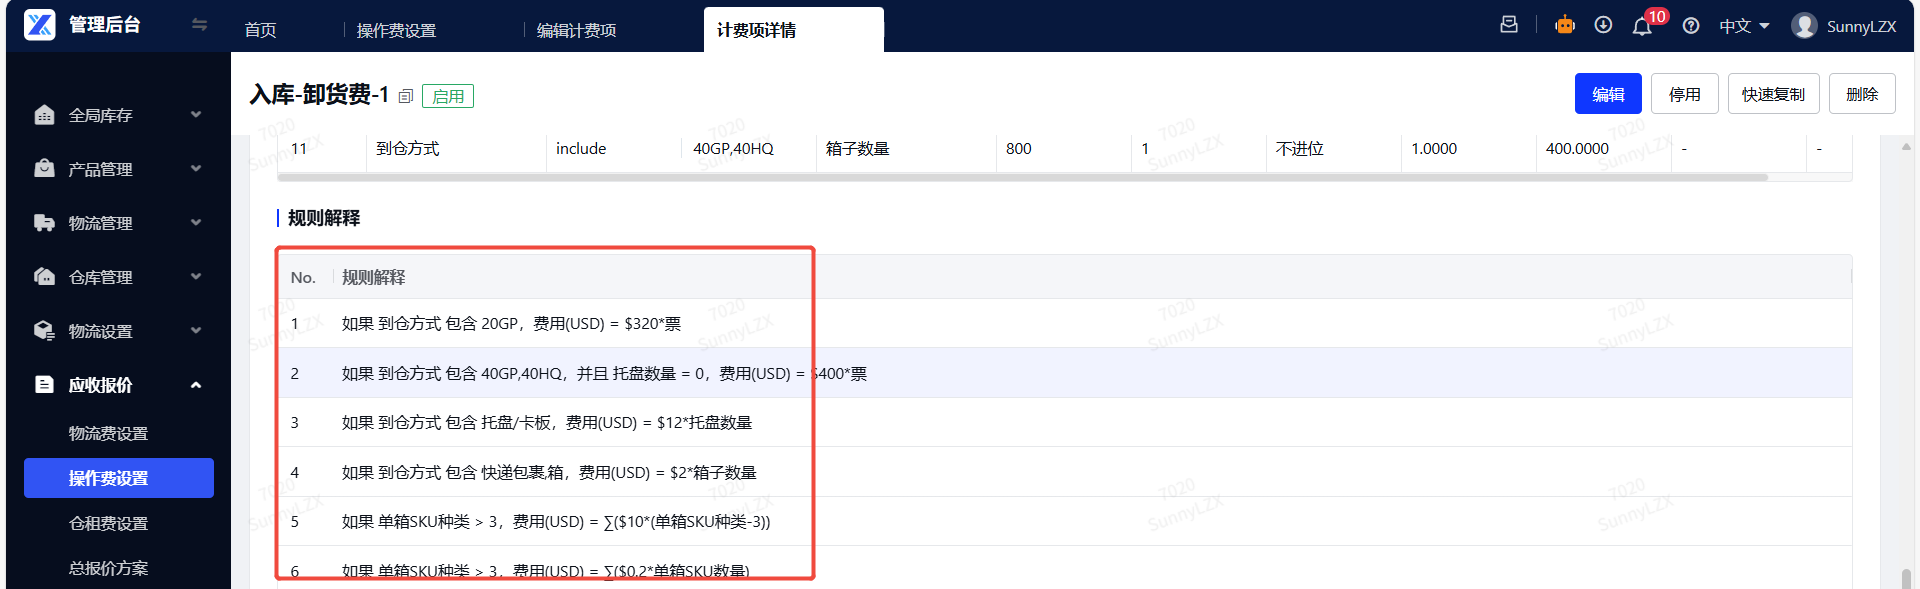1920x589 pixels.
Task: Click the 物流管理 truck icon
Action: click(x=44, y=223)
